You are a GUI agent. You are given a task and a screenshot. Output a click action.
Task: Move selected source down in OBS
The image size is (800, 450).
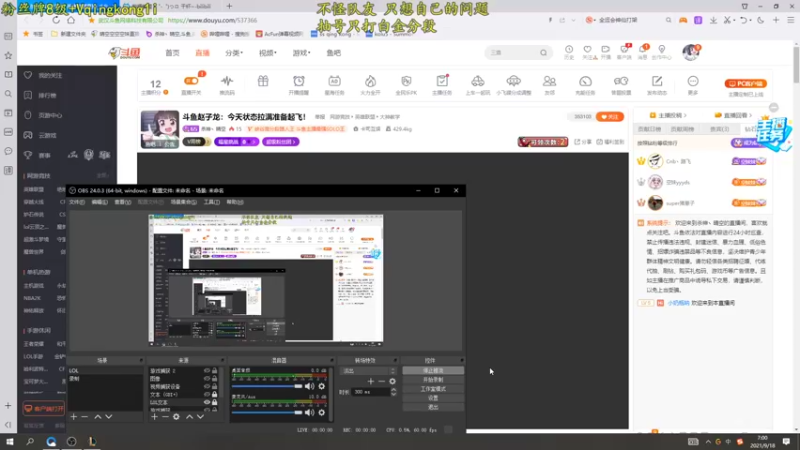200,417
